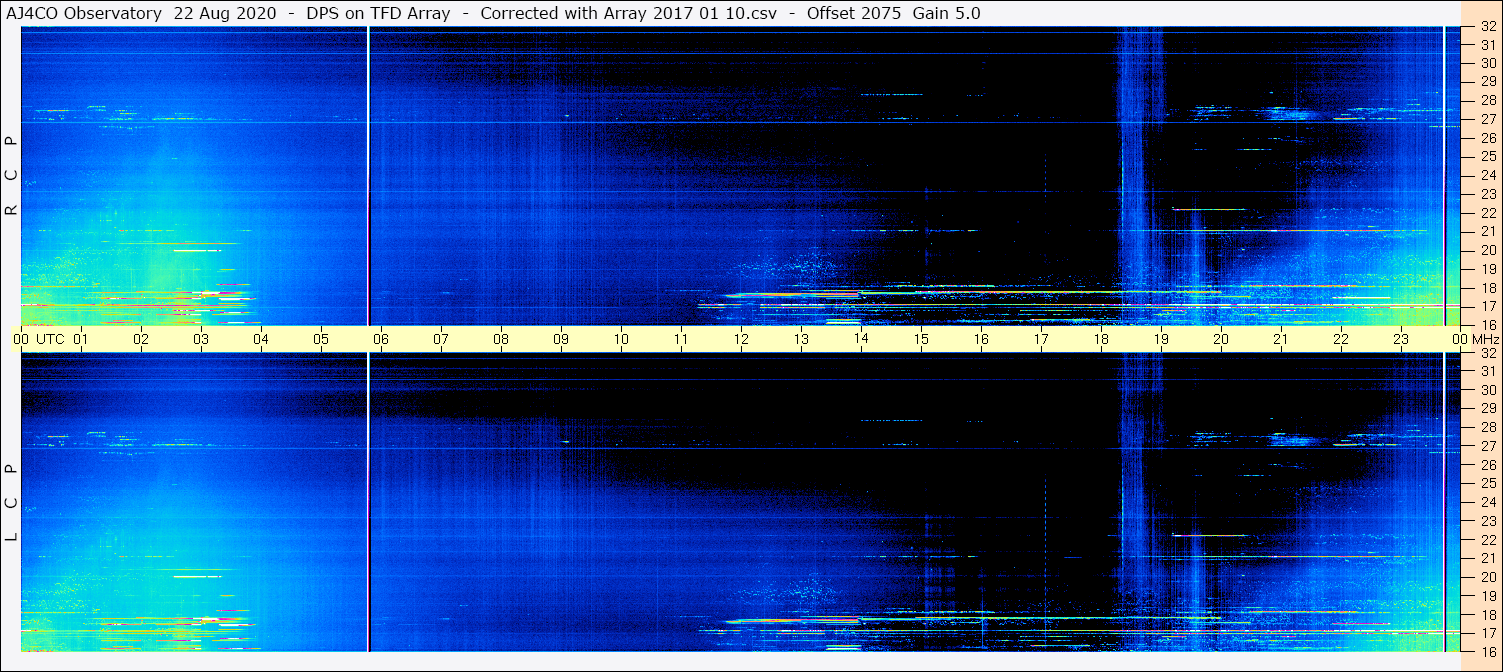Click the 17 MHz tick in LCP panel
The height and width of the screenshot is (672, 1503).
[x=1488, y=633]
